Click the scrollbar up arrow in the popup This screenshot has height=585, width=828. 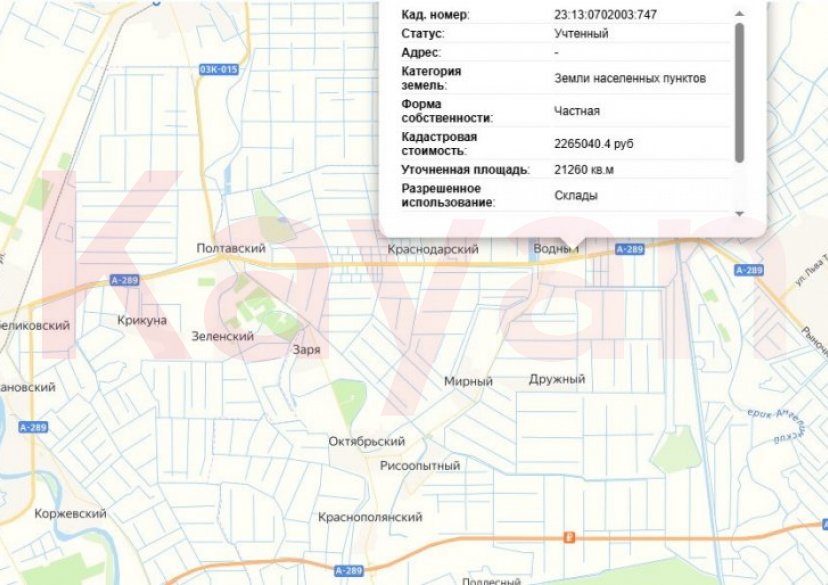click(x=738, y=12)
